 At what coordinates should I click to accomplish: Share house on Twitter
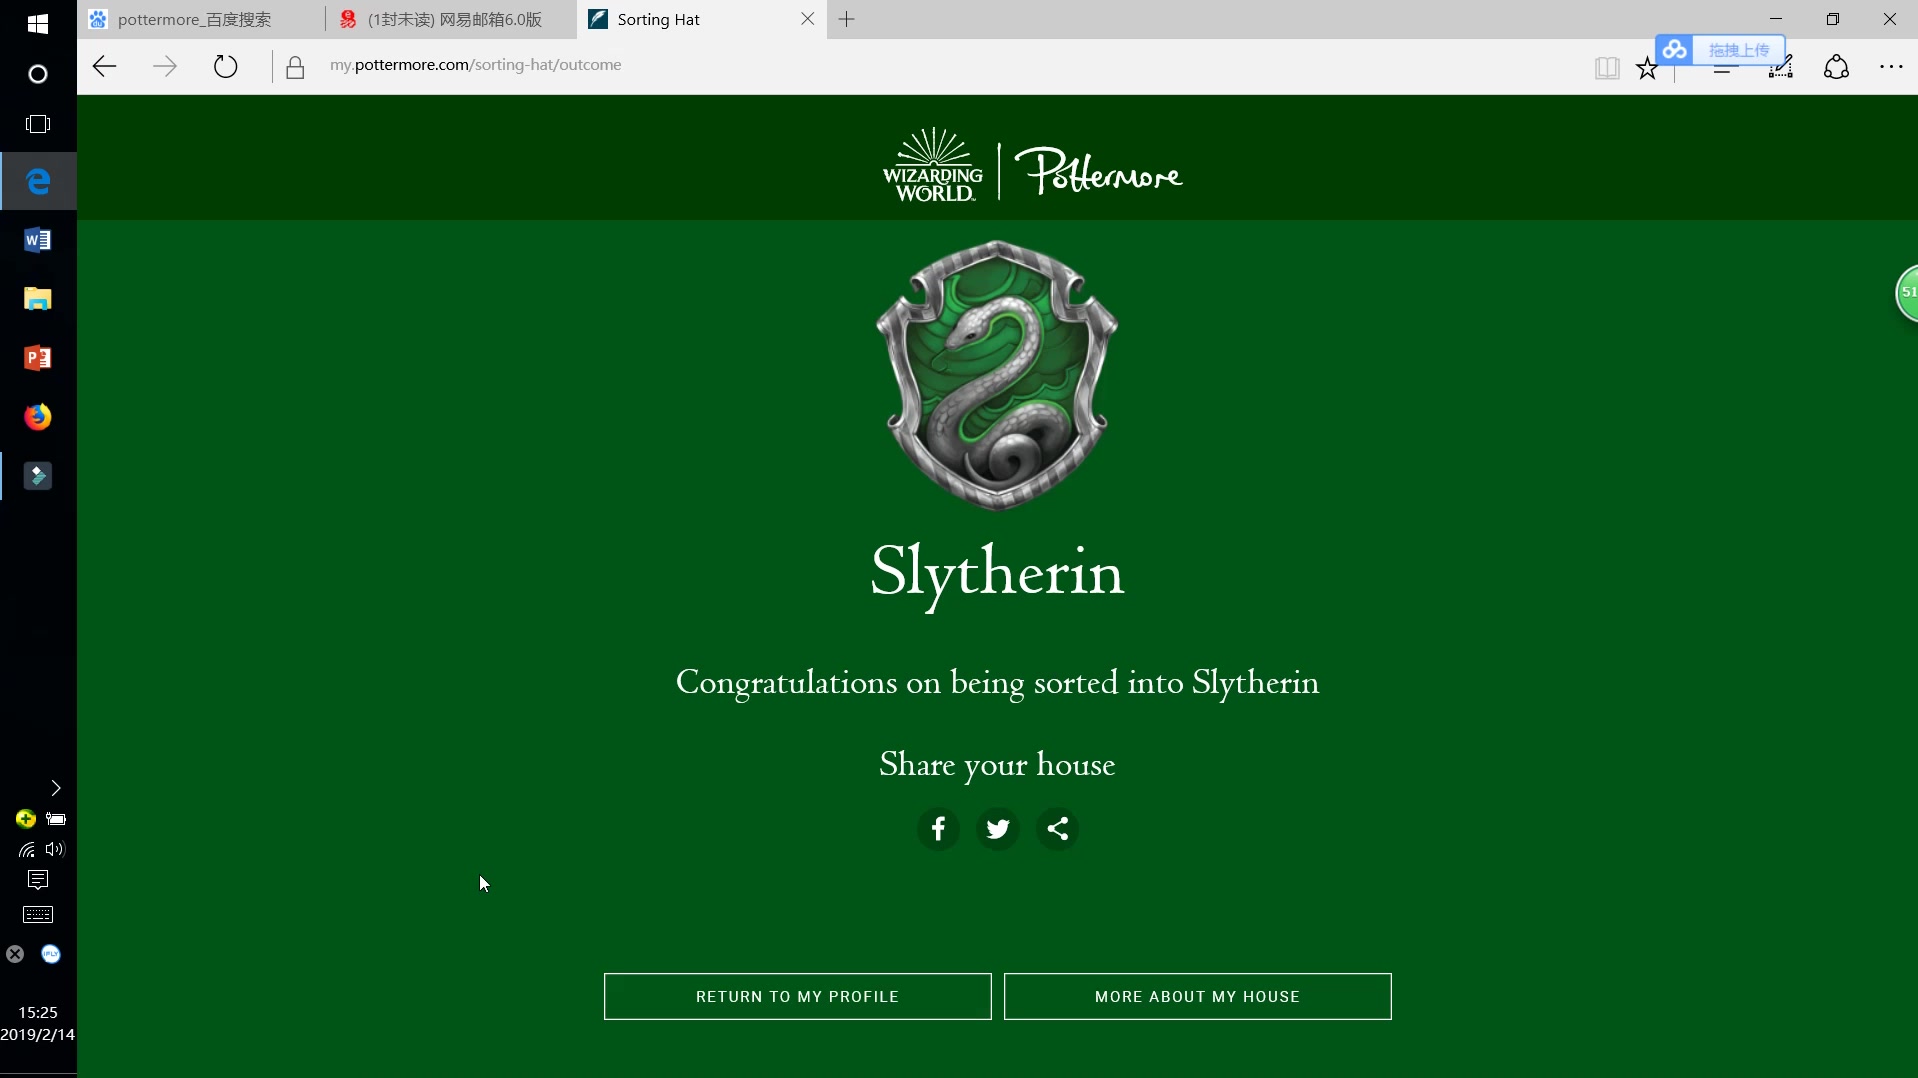[x=998, y=829]
